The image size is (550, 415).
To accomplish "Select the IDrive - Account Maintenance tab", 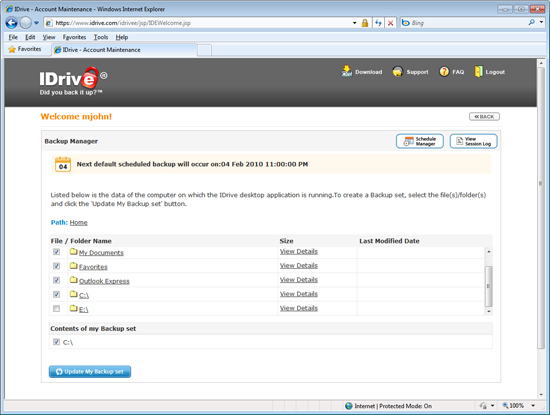I will tap(124, 50).
